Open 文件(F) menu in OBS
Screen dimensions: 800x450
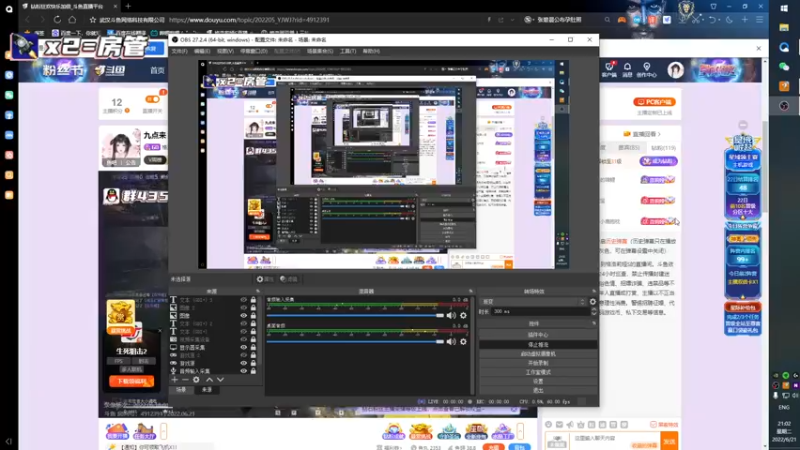tap(179, 51)
